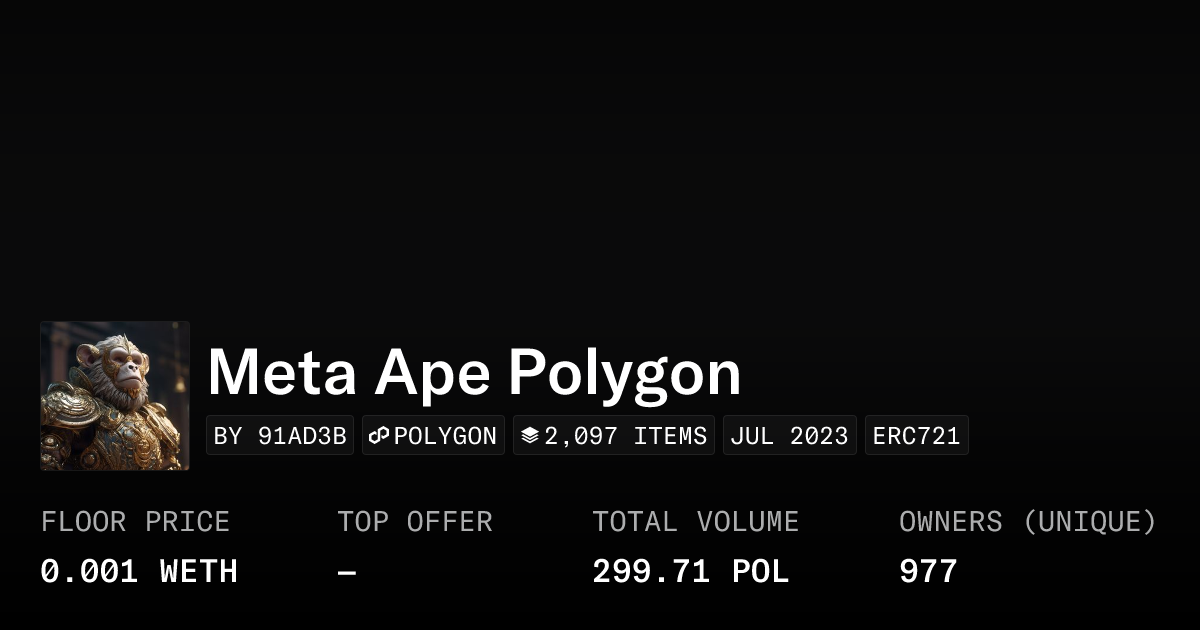Click the Polygon chain link icon
Viewport: 1200px width, 630px height.
point(379,436)
